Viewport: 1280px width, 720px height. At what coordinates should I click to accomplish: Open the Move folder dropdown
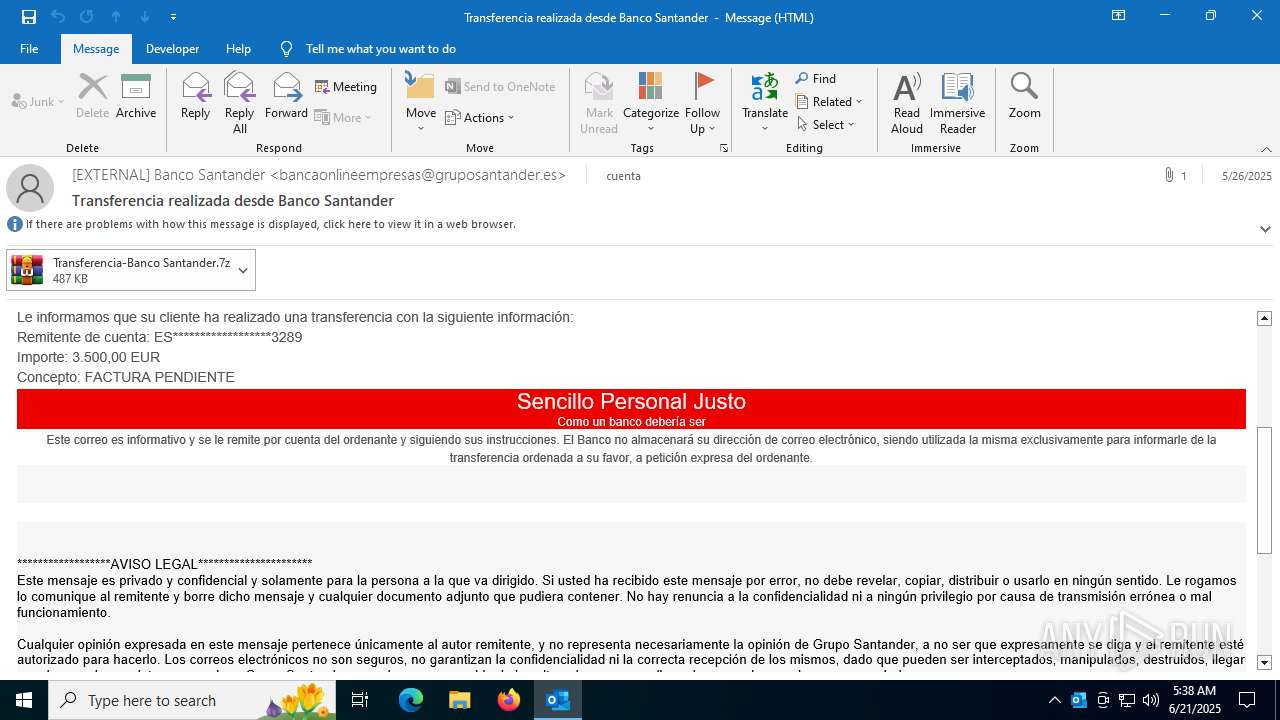[421, 103]
